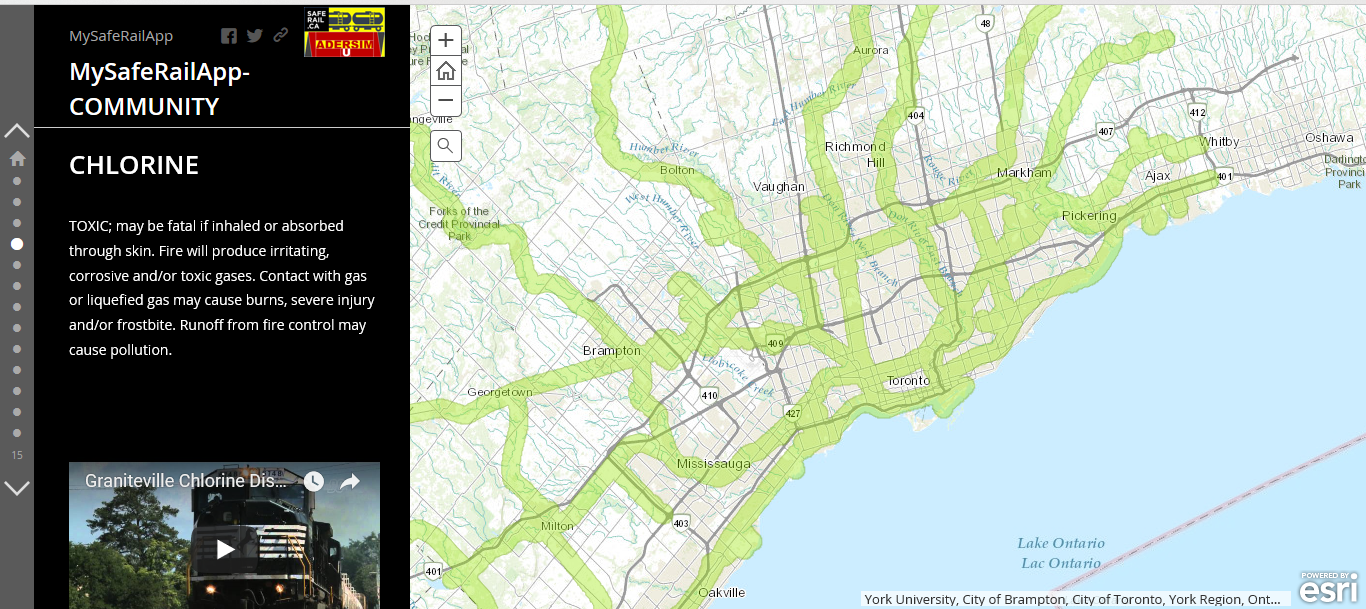Click the Highway 48 shield
Image resolution: width=1366 pixels, height=609 pixels.
[986, 23]
